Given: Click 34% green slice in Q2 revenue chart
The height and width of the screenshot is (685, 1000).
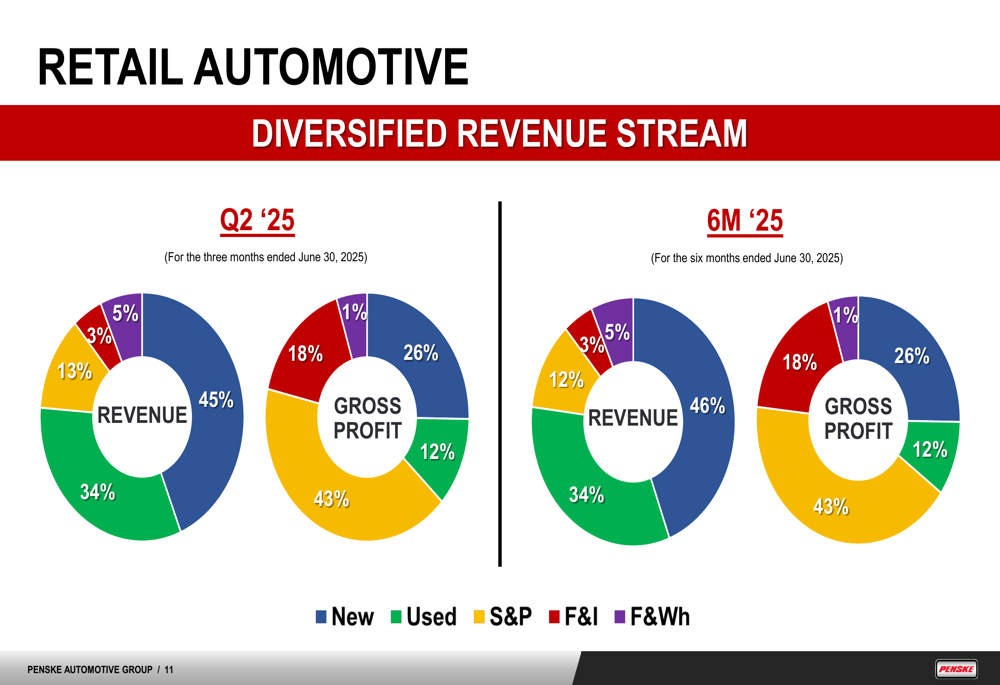Looking at the screenshot, I should (96, 491).
